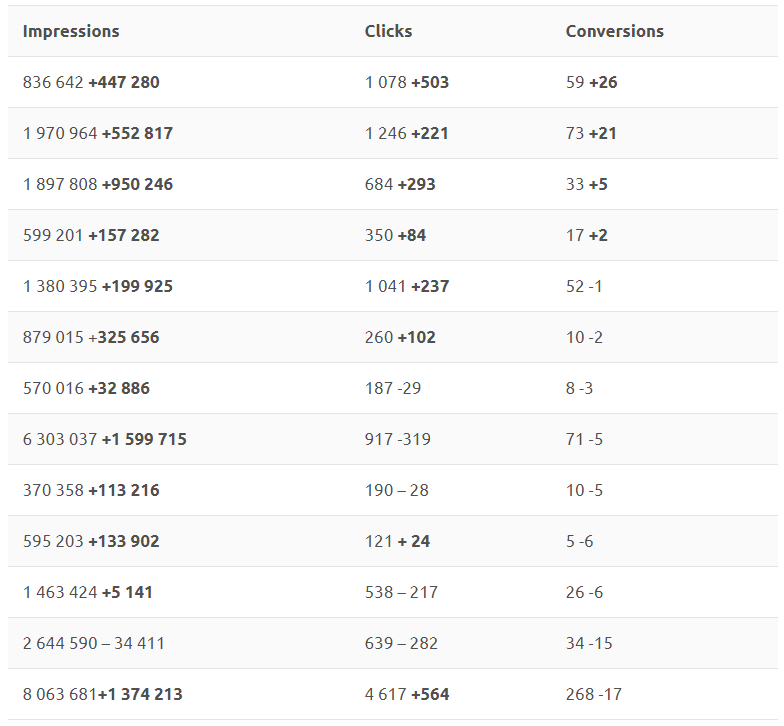Click the impressions value 6 303 037 +1 599 715
The image size is (784, 726).
tap(104, 439)
